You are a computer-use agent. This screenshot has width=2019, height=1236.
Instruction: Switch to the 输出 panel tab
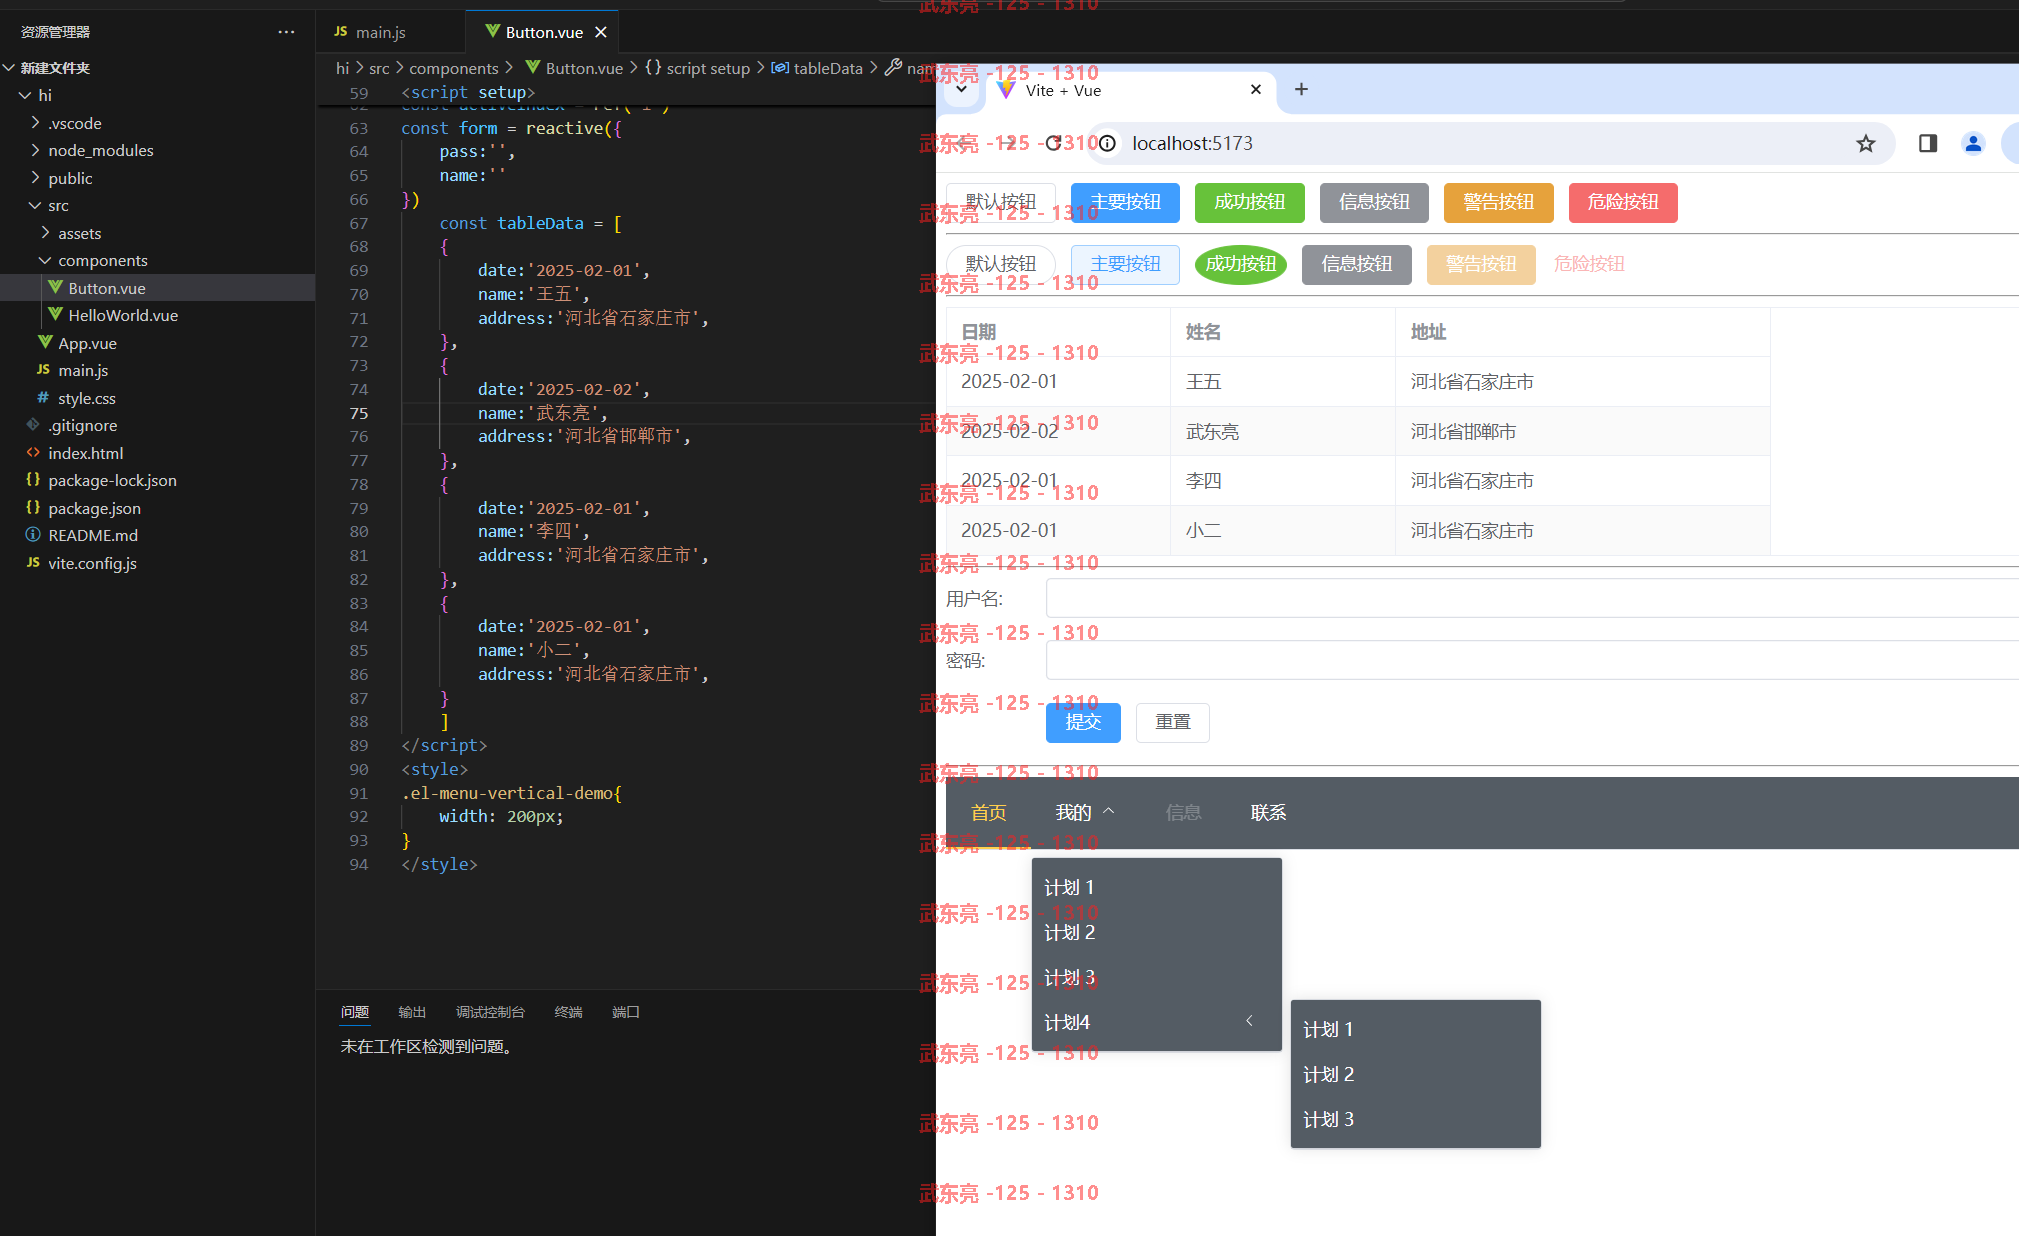[412, 1012]
